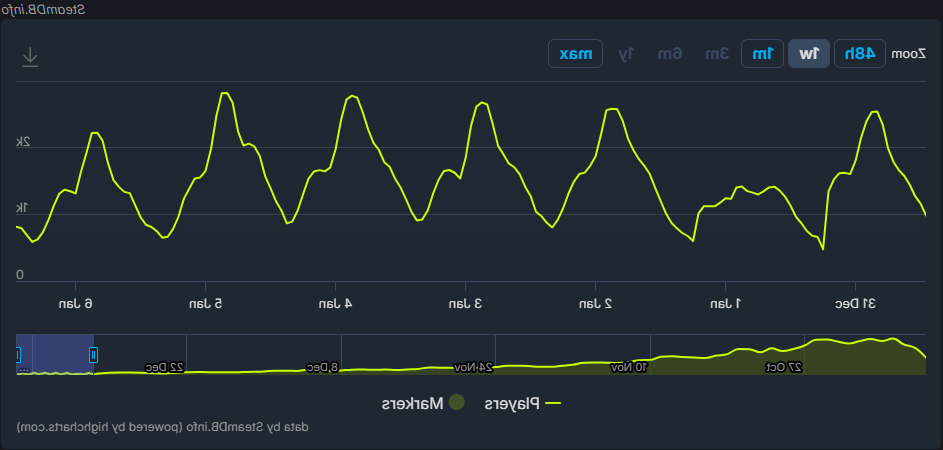Screen dimensions: 943x450
Task: Click the 10 Nov navigator label
Action: [x=629, y=367]
